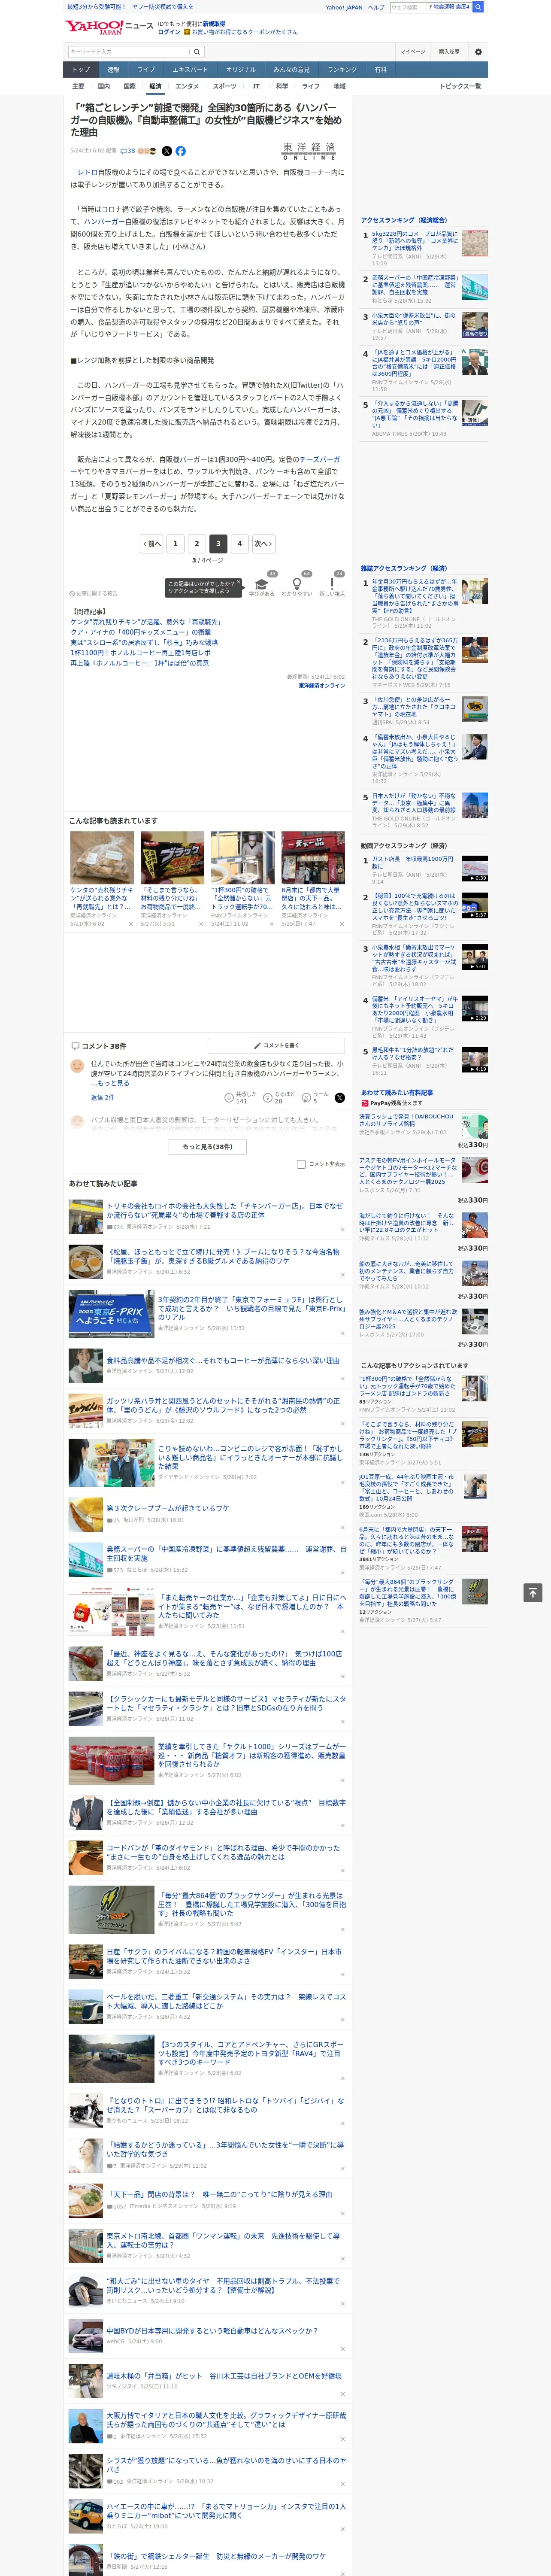Open settings via the gear icon

tap(478, 51)
